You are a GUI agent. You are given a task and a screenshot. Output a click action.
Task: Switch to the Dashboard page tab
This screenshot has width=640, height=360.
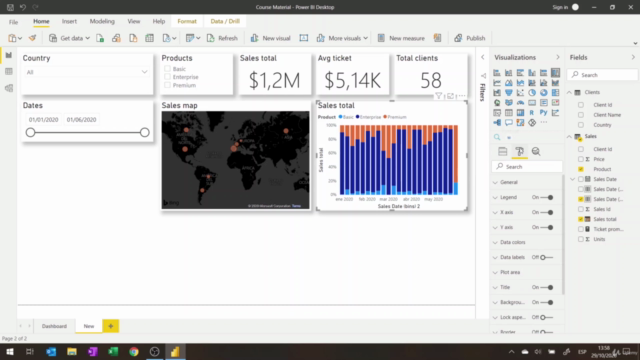54,326
